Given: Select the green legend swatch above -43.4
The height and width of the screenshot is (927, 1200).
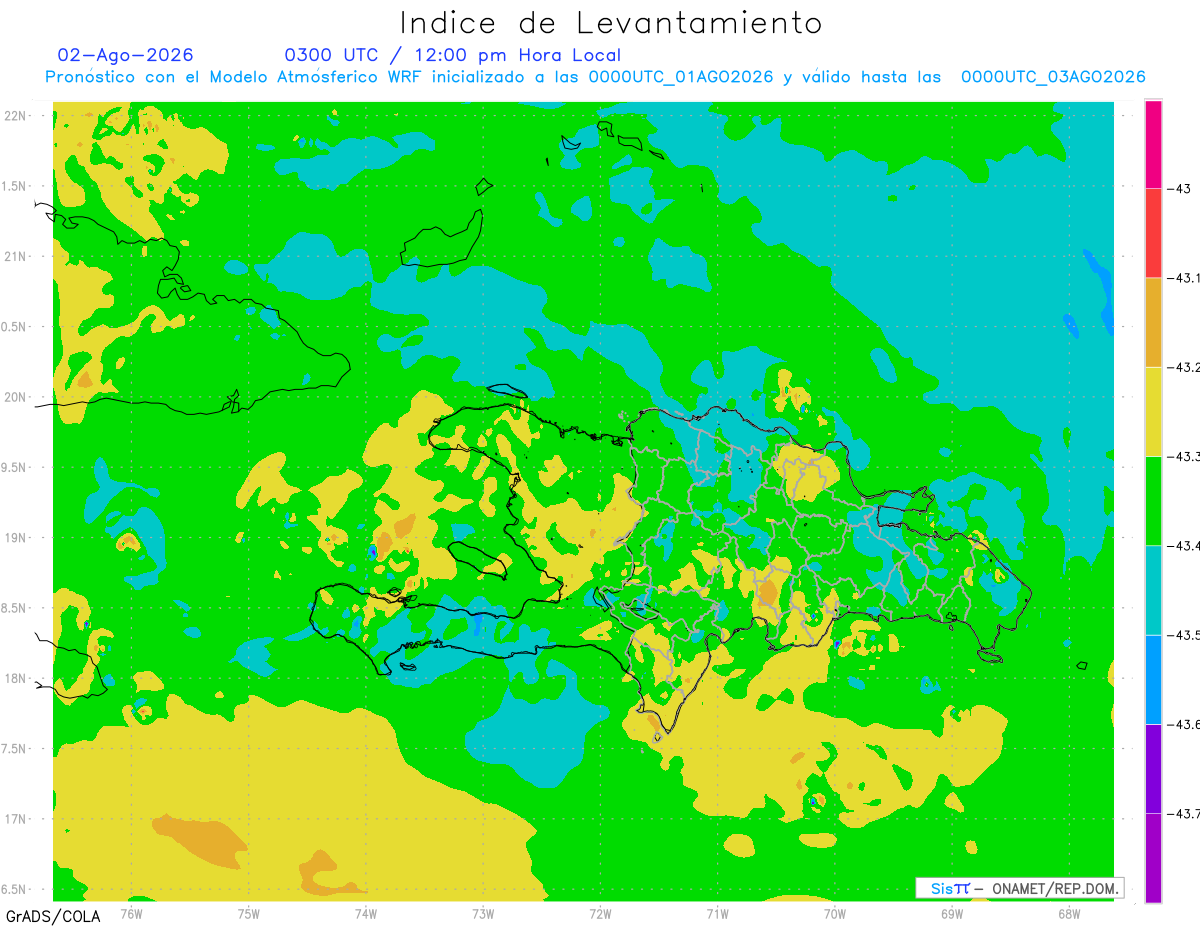Looking at the screenshot, I should [x=1153, y=500].
